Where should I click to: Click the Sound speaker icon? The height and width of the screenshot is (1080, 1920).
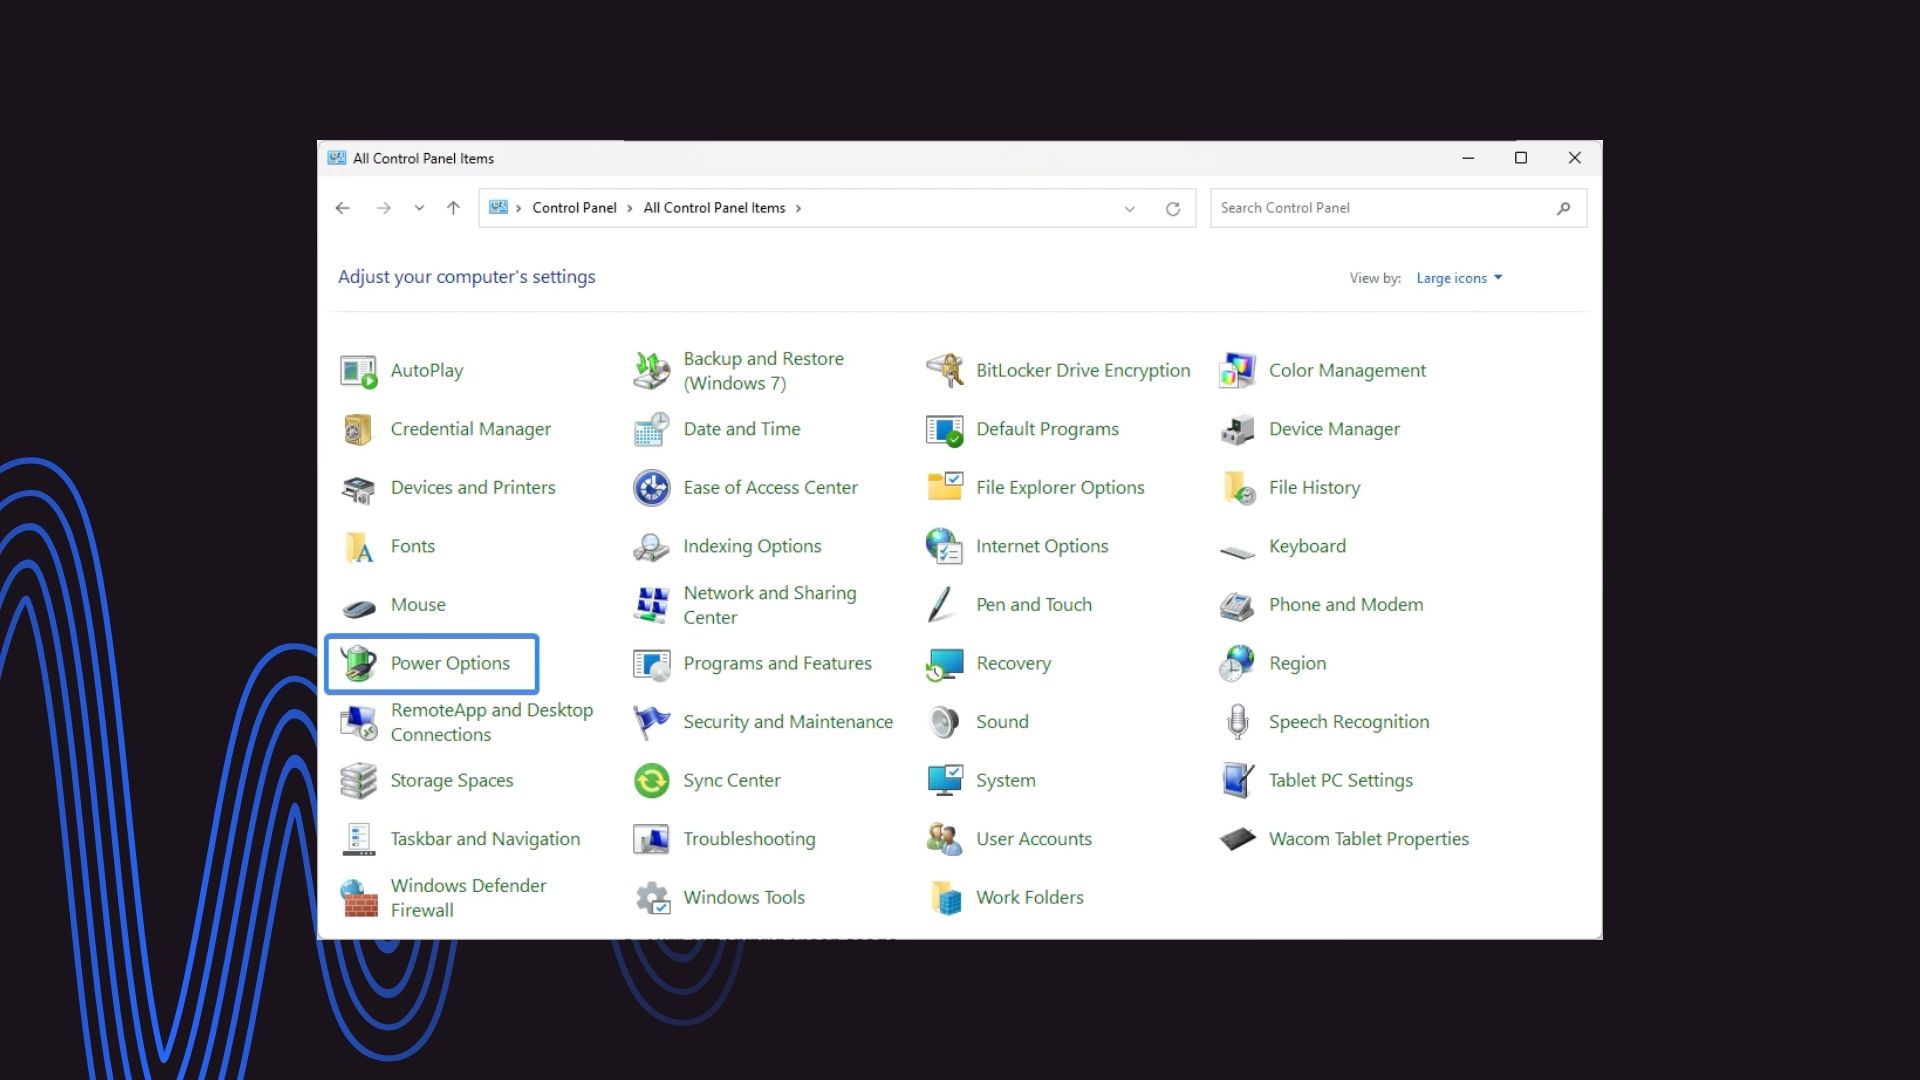click(944, 722)
